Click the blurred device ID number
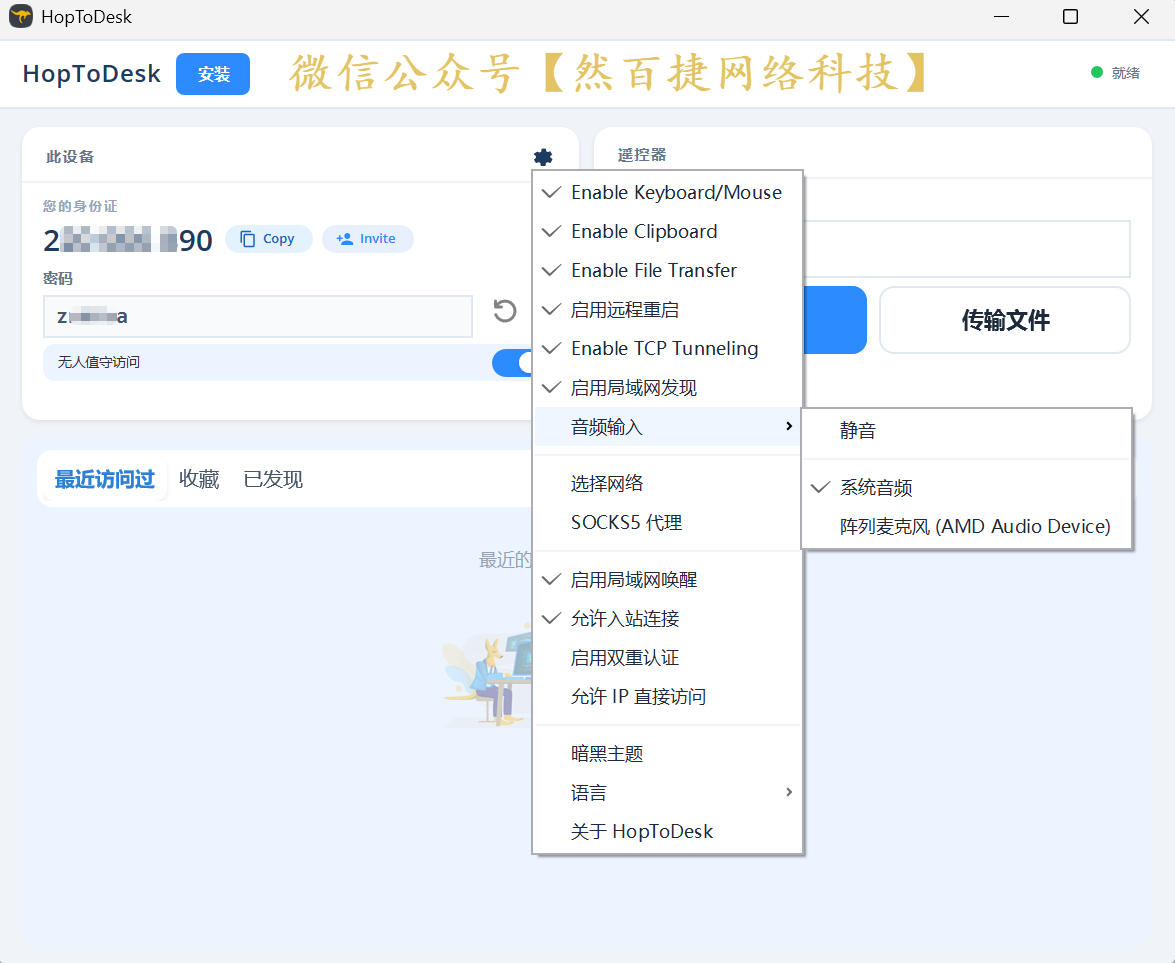 tap(128, 240)
